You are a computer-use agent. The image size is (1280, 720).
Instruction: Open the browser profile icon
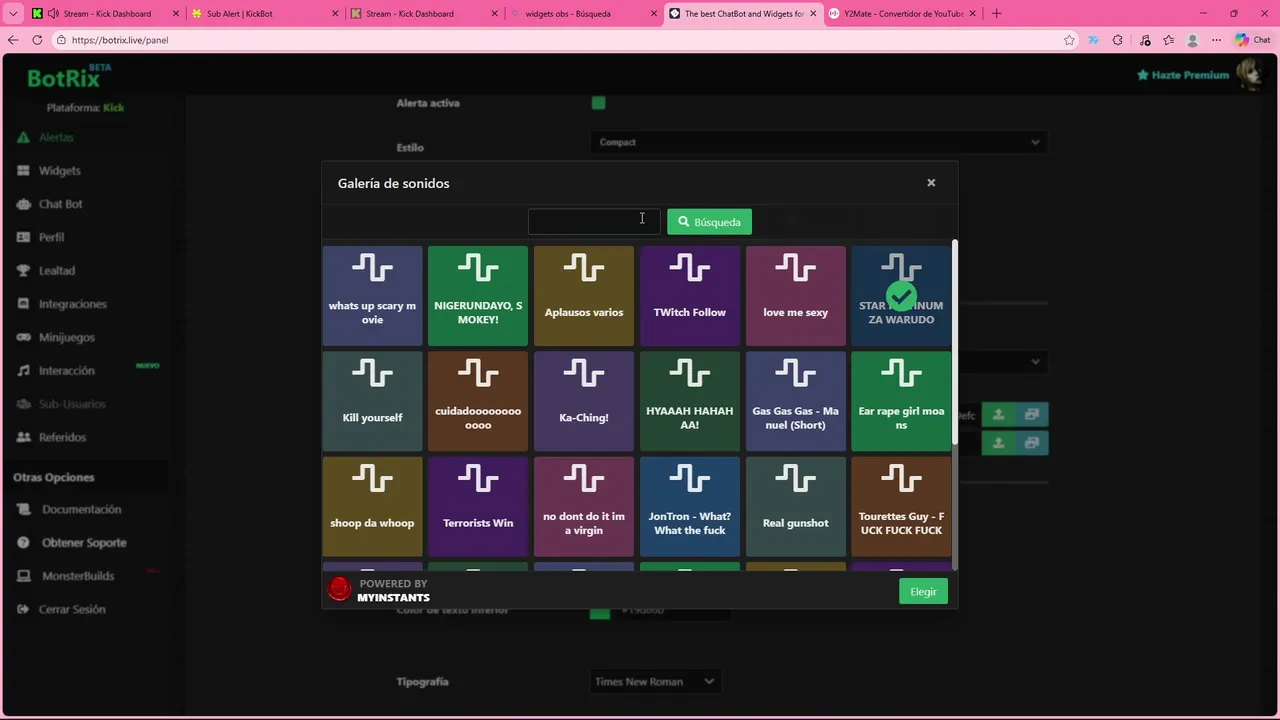pos(1192,40)
